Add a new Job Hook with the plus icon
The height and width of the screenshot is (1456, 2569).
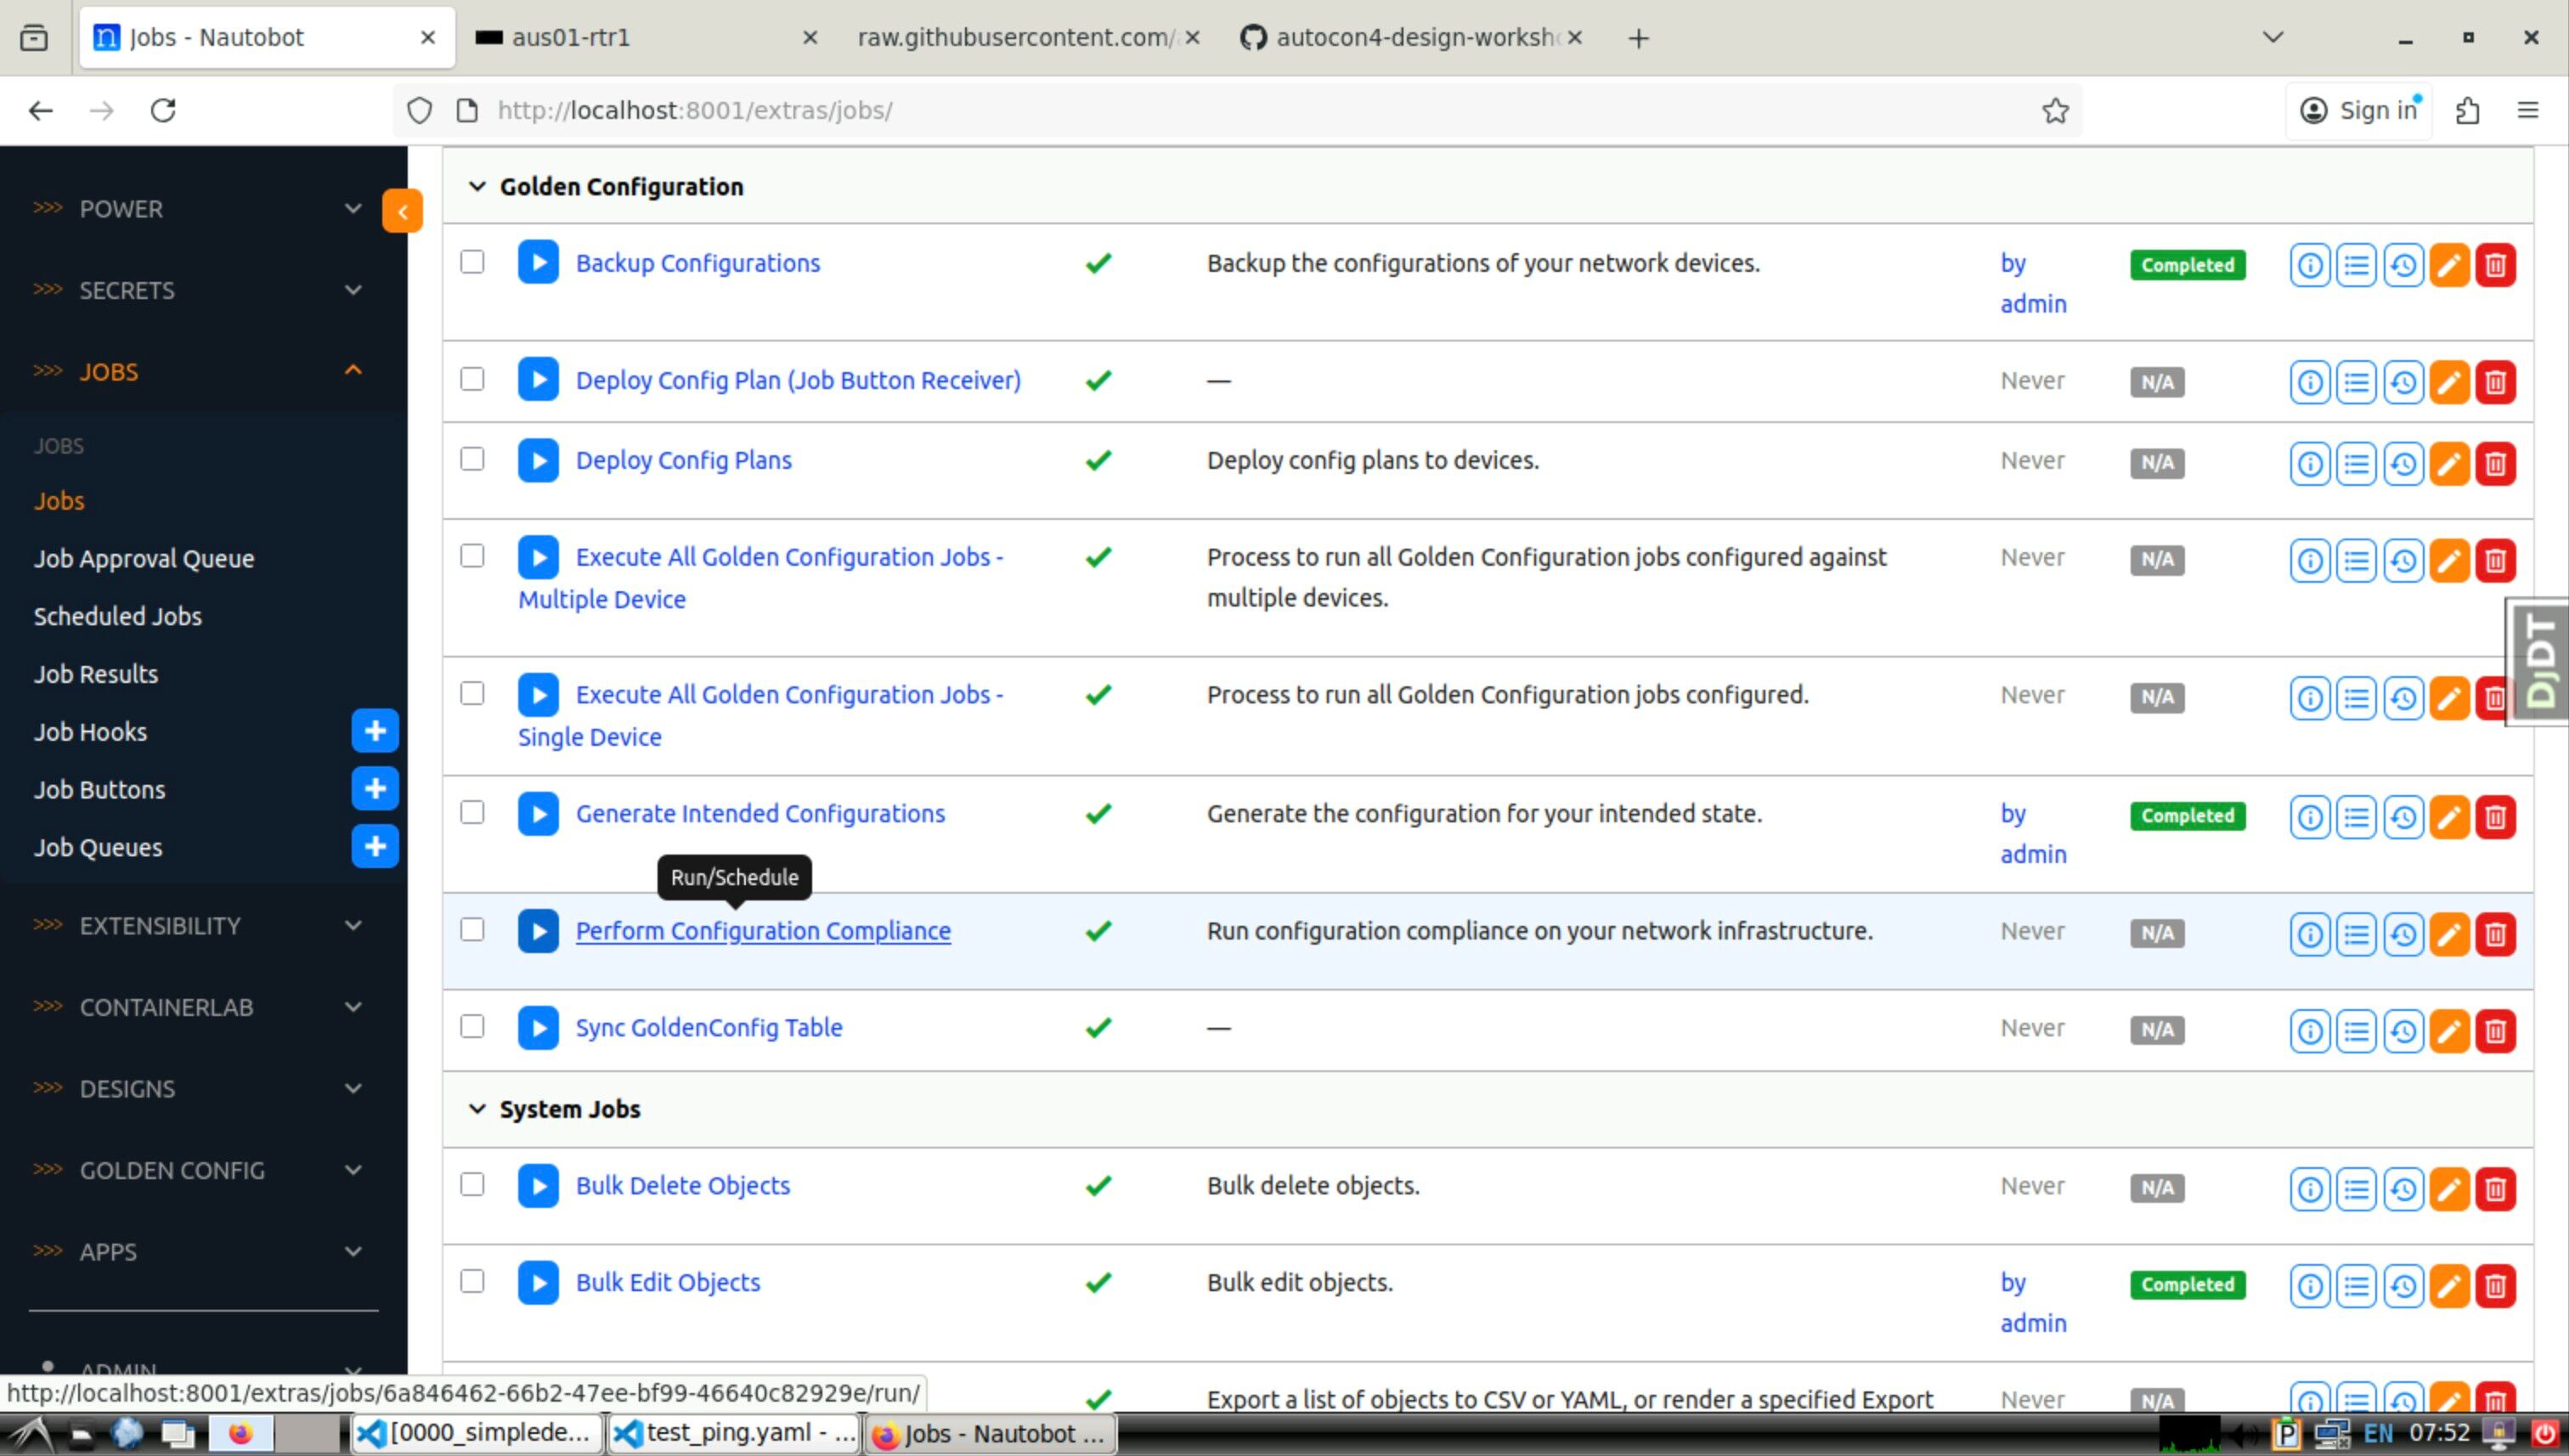coord(375,732)
